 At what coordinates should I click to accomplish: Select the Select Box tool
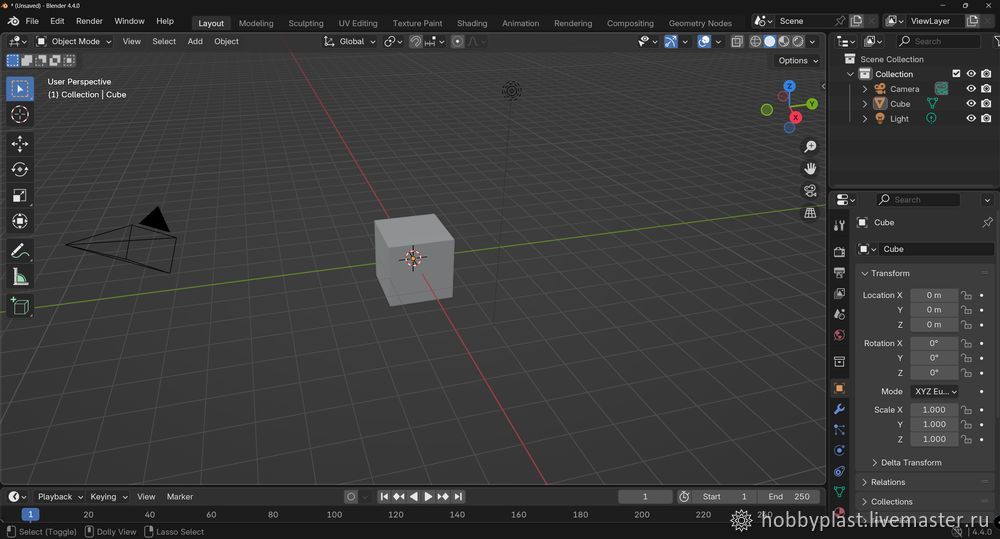click(x=20, y=89)
